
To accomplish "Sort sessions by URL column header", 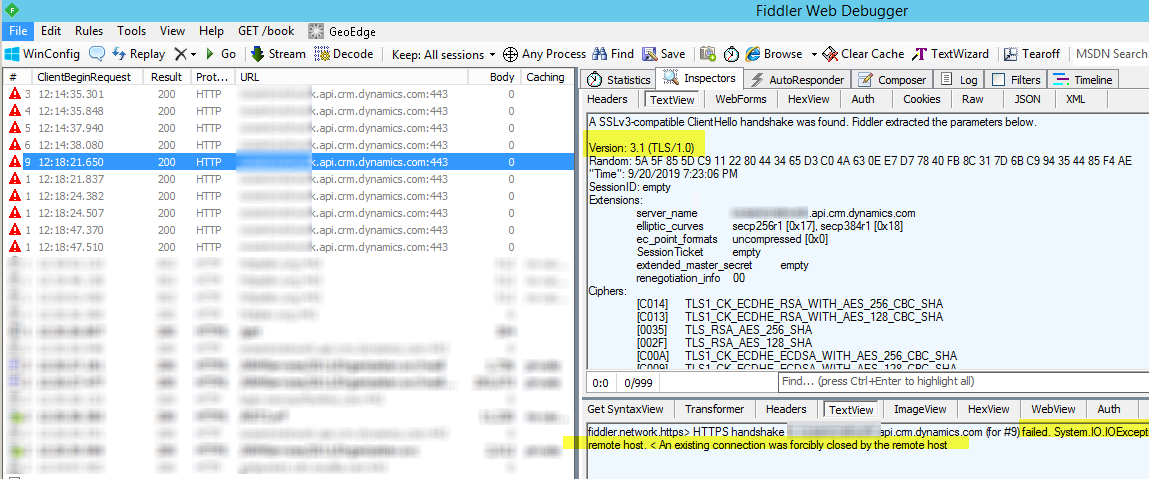I will coord(352,77).
